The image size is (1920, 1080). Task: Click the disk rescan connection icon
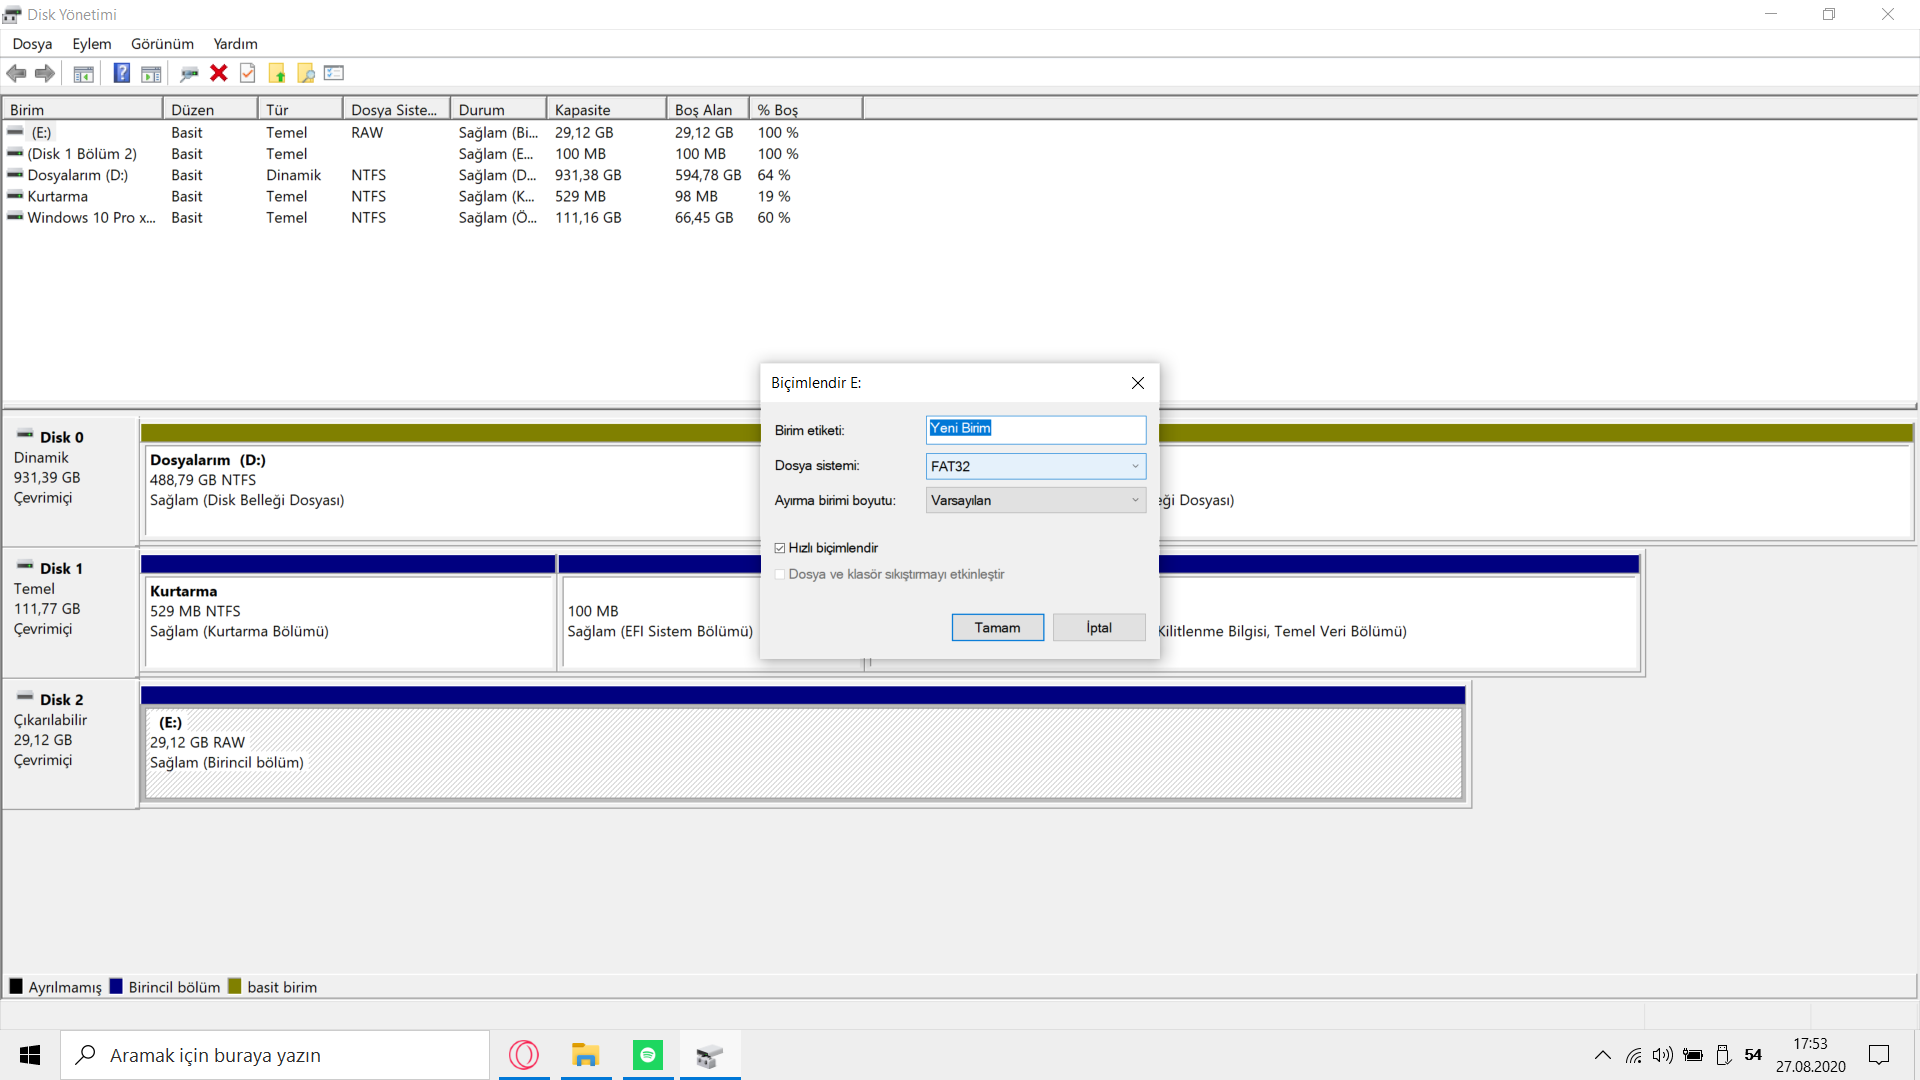coord(189,73)
